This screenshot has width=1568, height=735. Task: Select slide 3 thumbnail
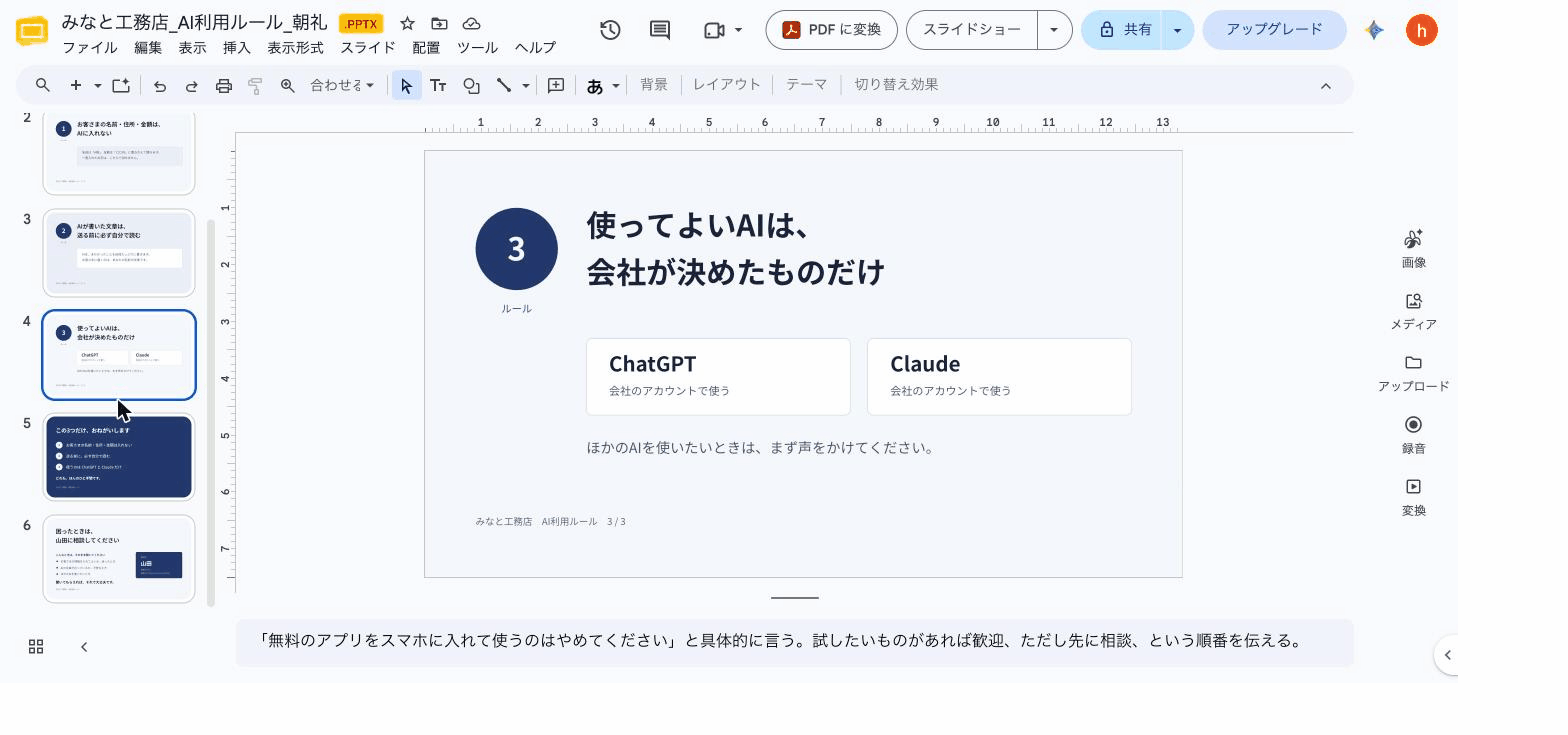[x=119, y=253]
